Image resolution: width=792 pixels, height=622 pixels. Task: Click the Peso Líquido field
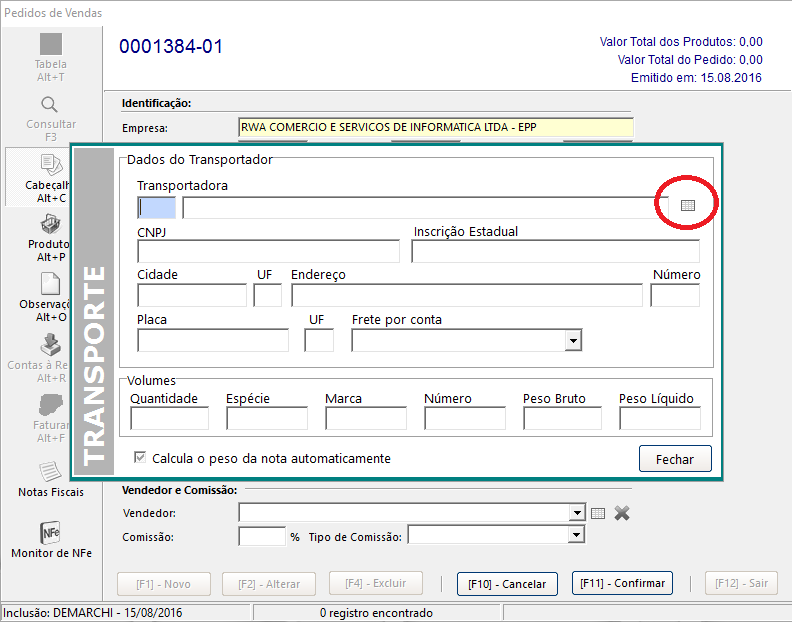coord(660,418)
